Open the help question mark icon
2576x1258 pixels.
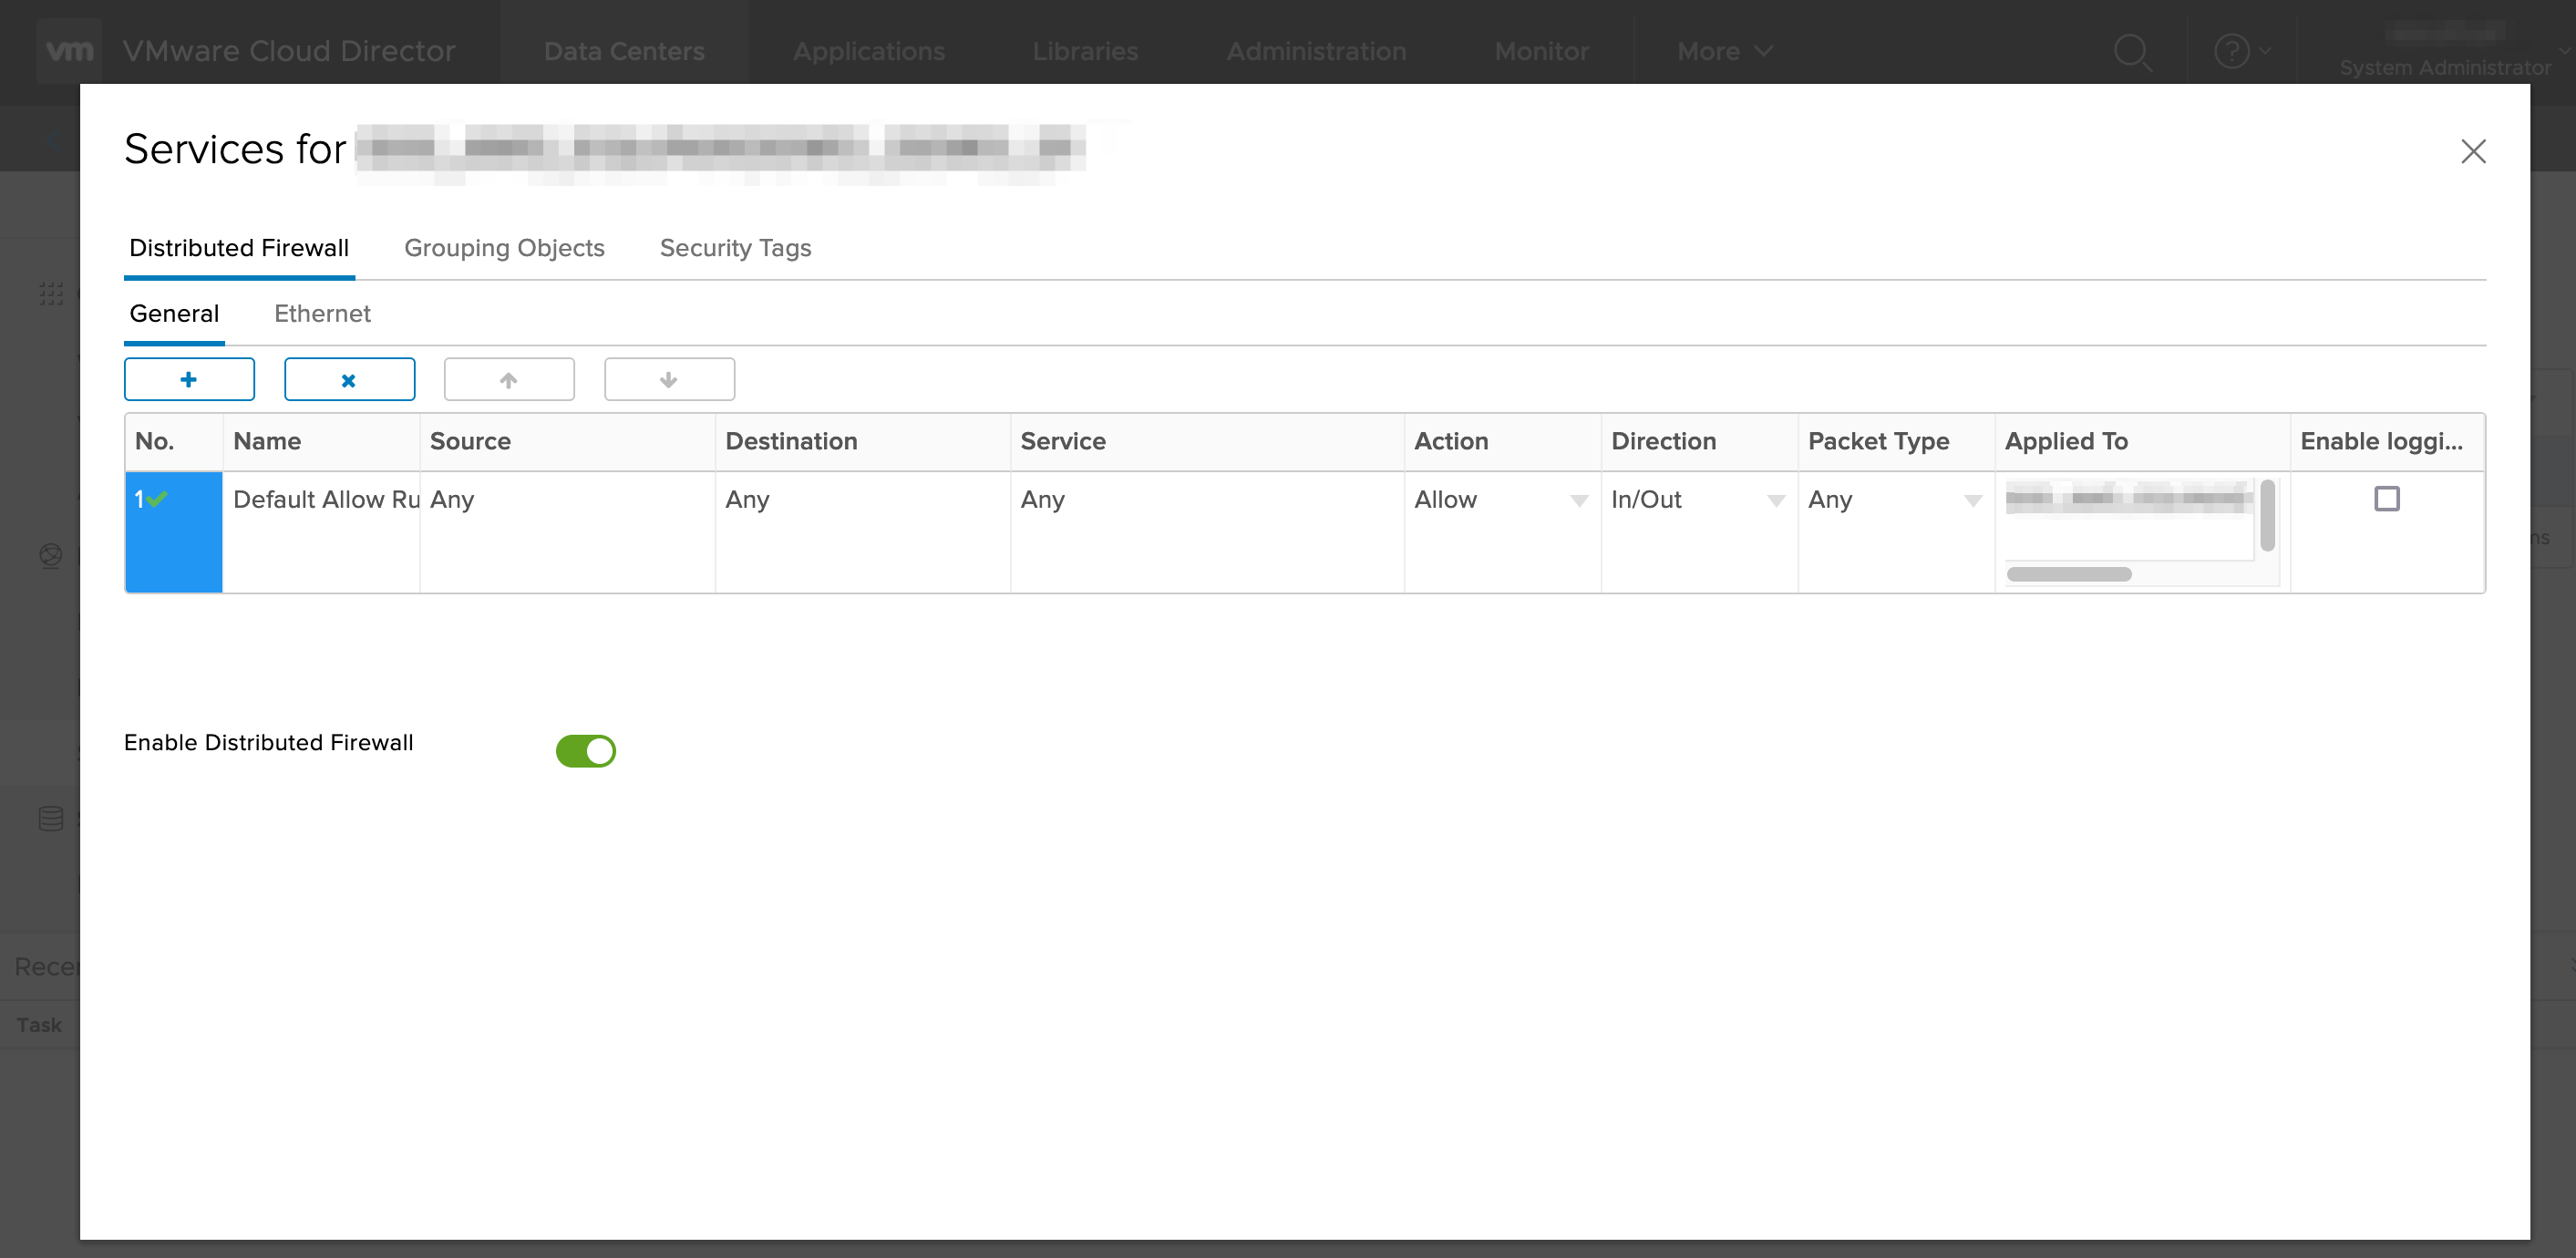pyautogui.click(x=2231, y=51)
